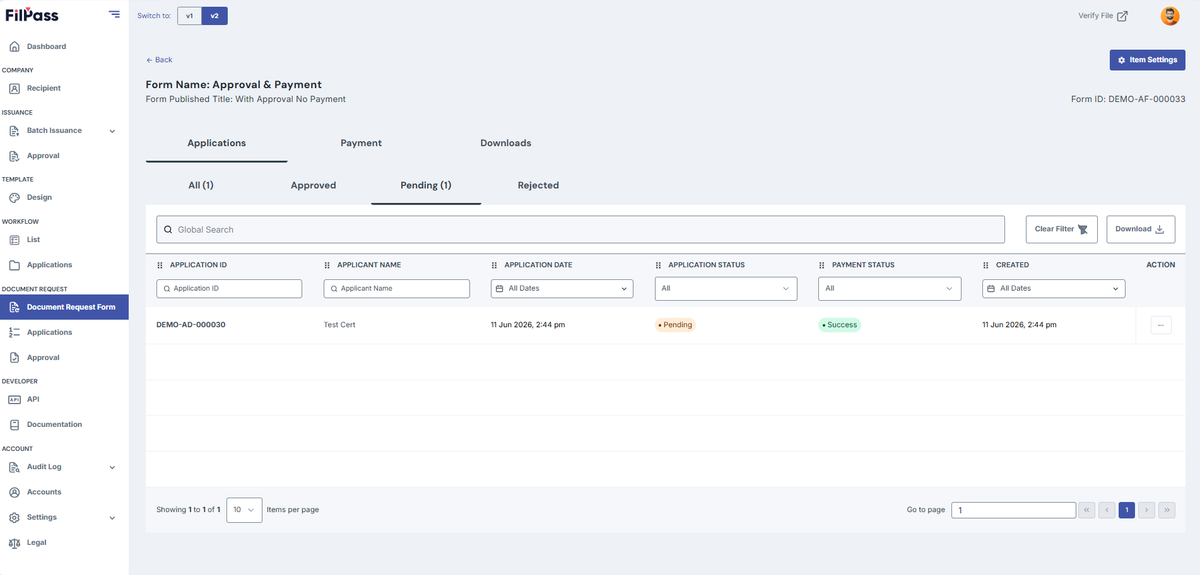Focus the Go to page field
The height and width of the screenshot is (575, 1200).
(x=1013, y=510)
